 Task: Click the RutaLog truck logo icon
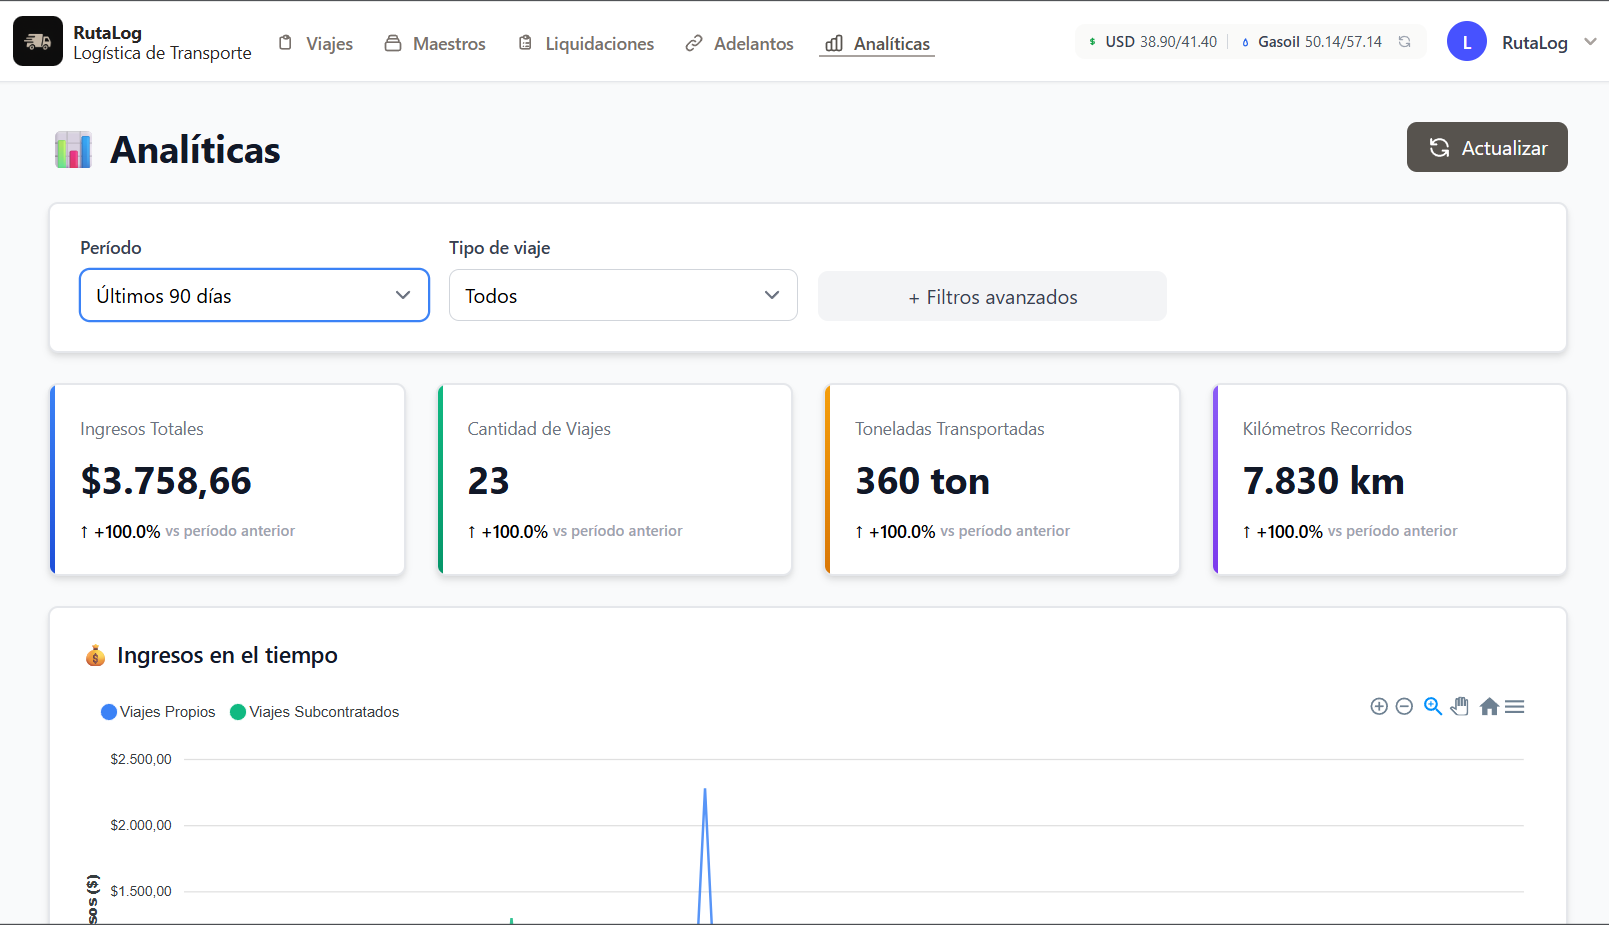click(x=38, y=41)
